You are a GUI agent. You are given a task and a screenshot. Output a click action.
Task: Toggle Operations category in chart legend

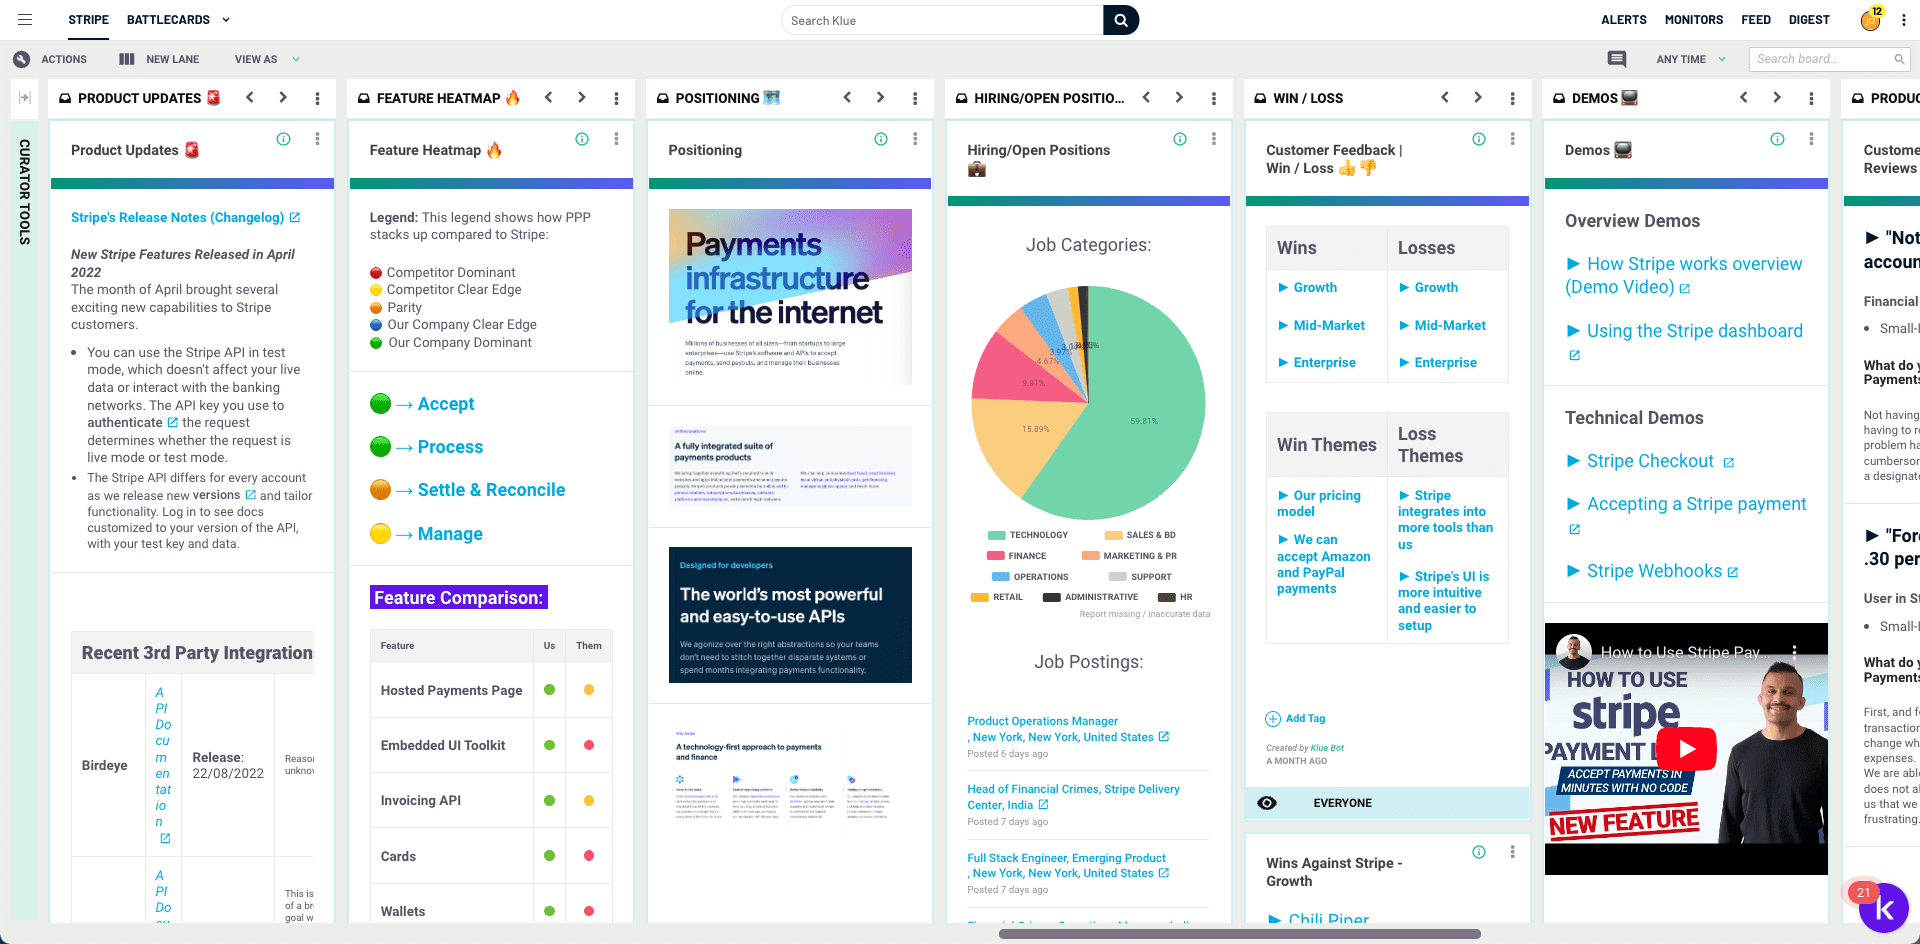click(1030, 577)
